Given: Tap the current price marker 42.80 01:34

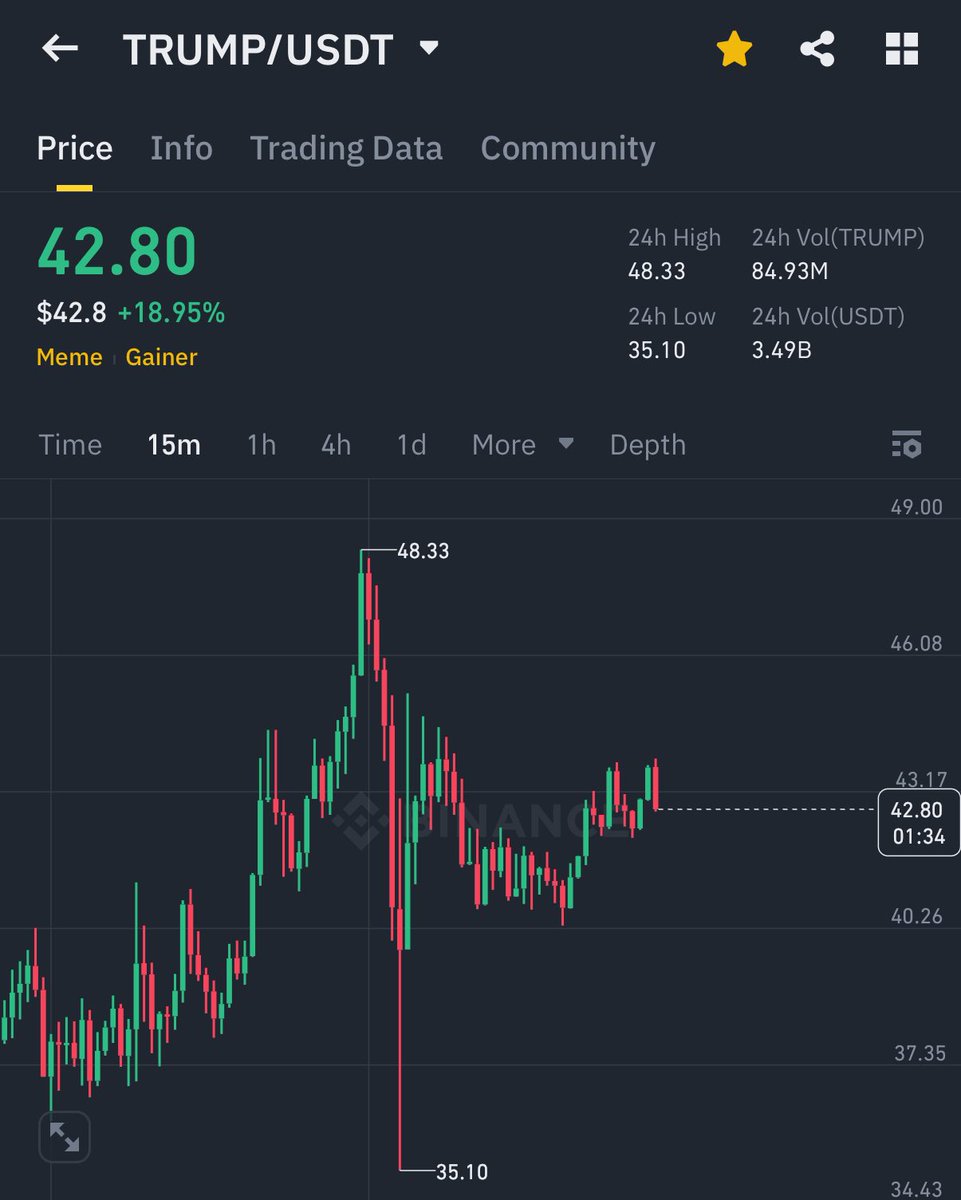Looking at the screenshot, I should pos(918,823).
